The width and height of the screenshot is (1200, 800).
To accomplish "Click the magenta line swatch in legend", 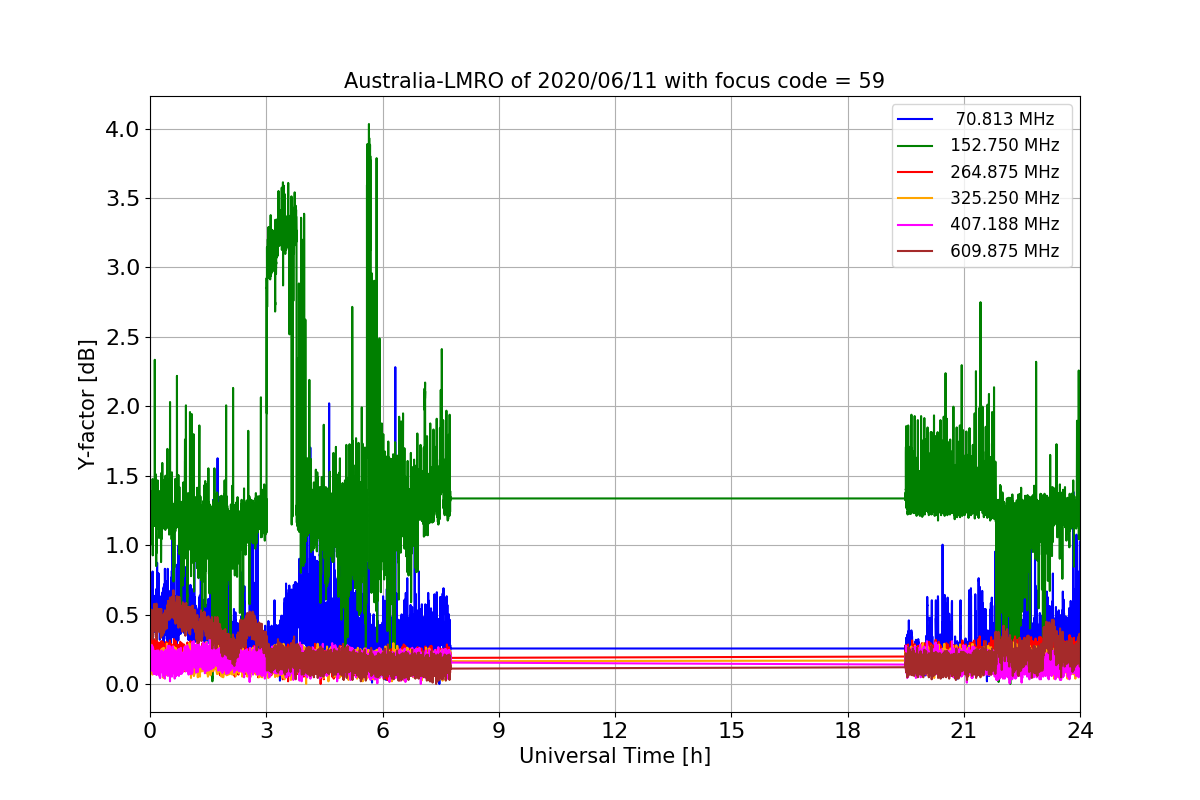I will (915, 224).
